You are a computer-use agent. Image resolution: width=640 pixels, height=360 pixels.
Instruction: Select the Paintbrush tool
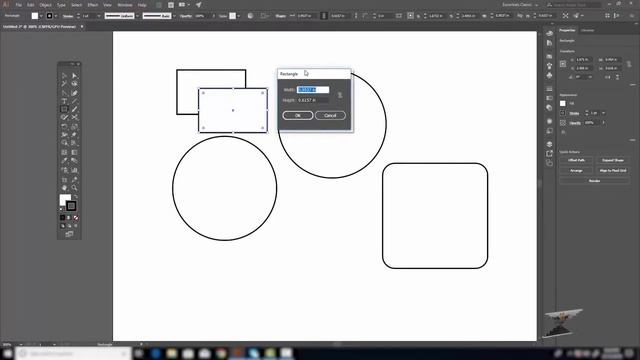[74, 109]
